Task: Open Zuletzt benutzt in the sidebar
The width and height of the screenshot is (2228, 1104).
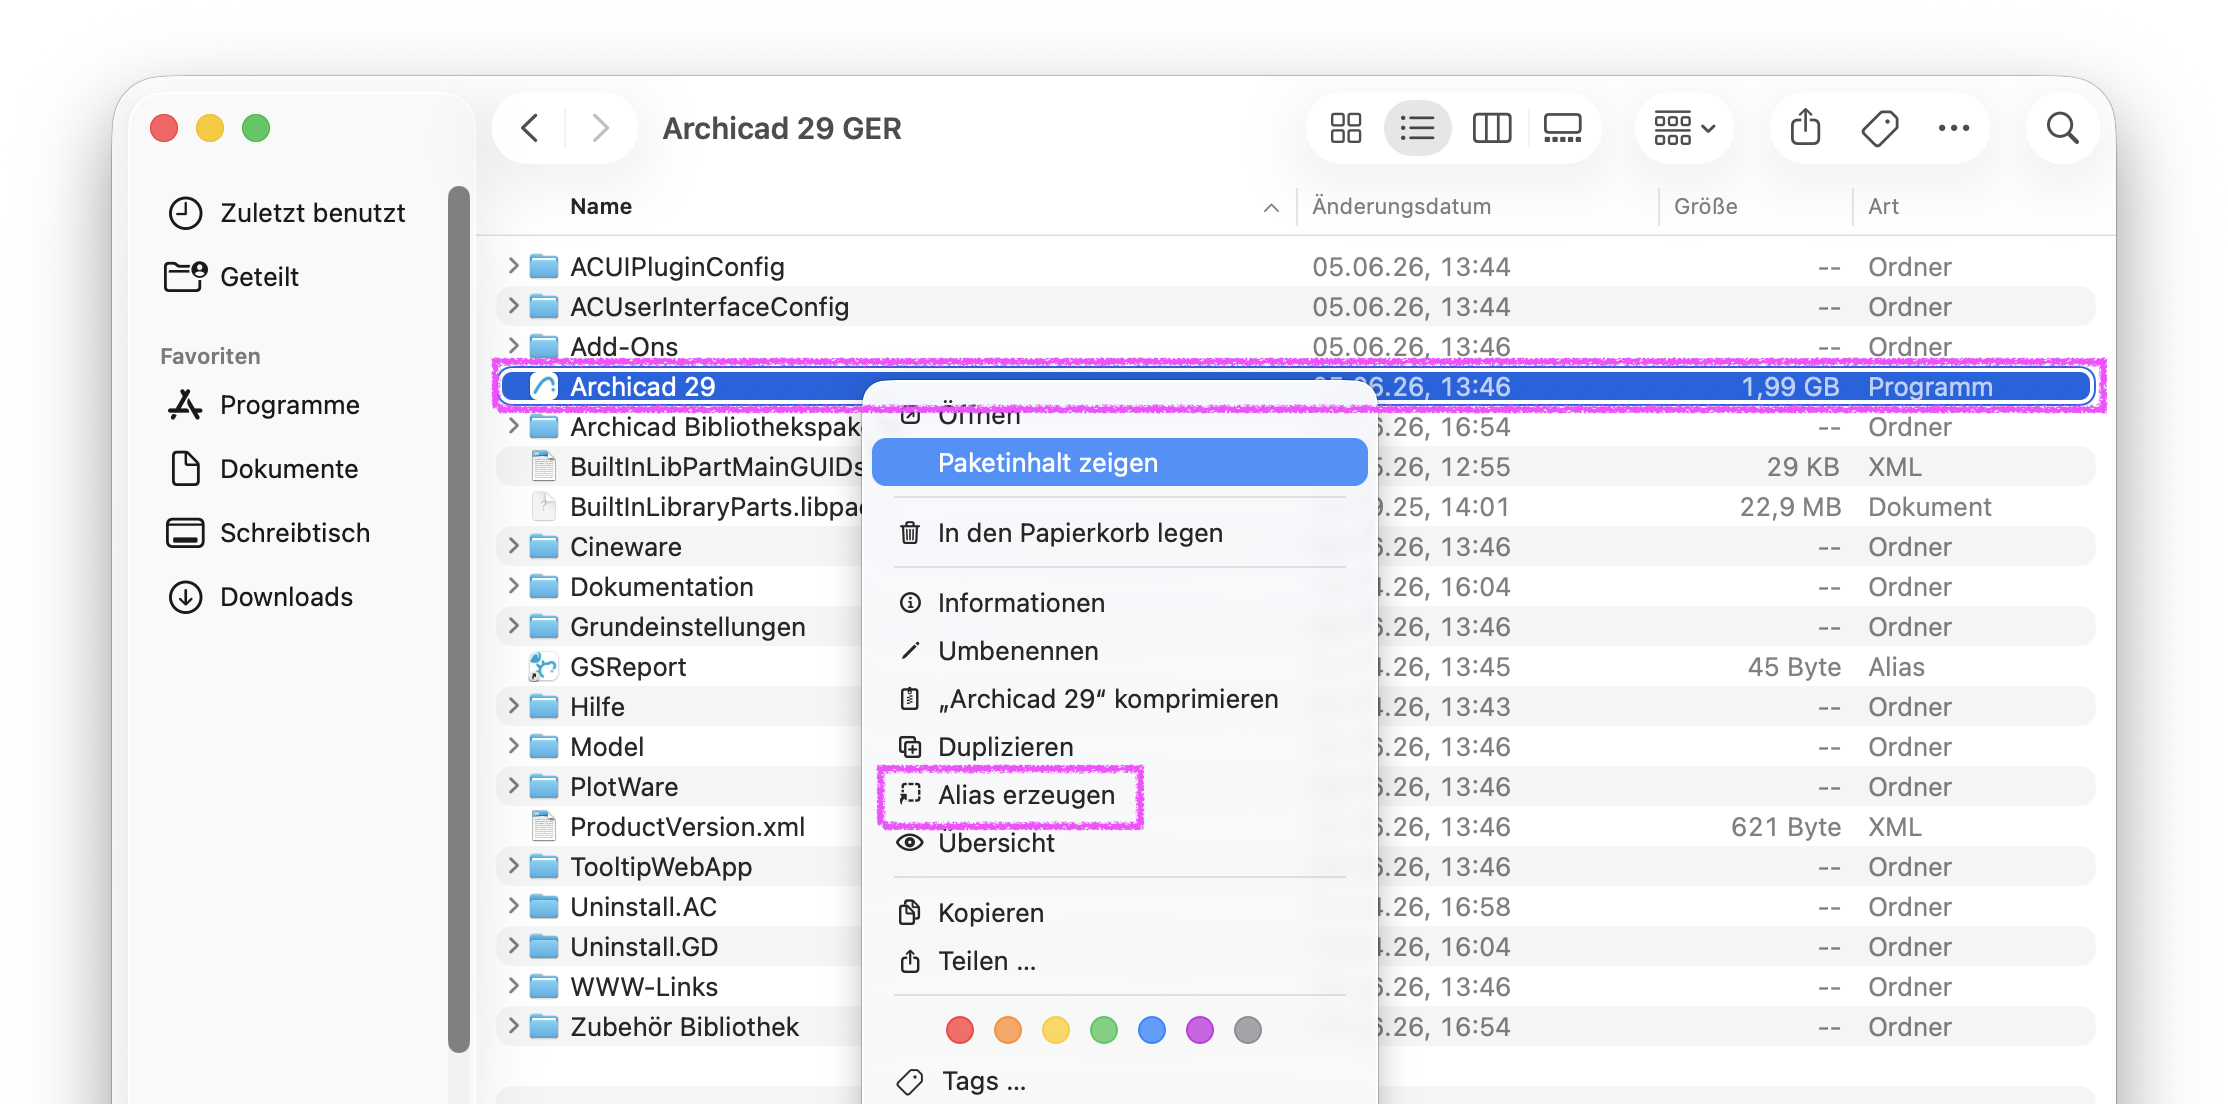Action: pos(286,213)
